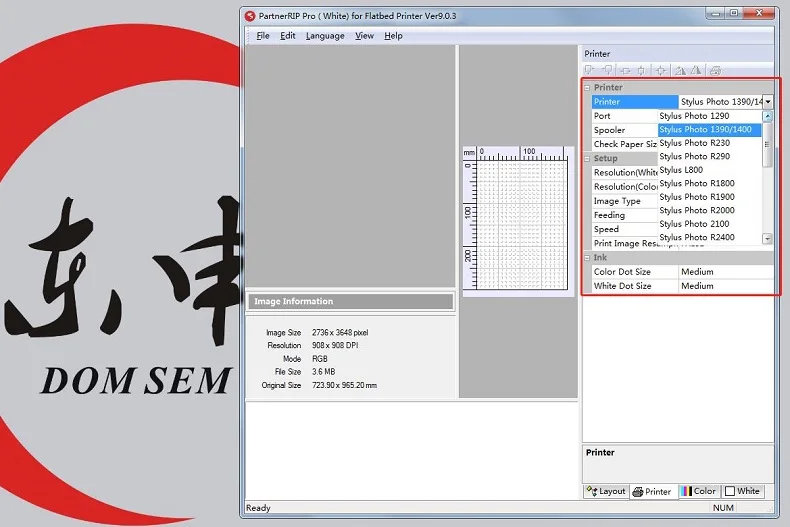Screen dimensions: 790x527
Task: Collapse the Ink property group
Action: point(587,258)
